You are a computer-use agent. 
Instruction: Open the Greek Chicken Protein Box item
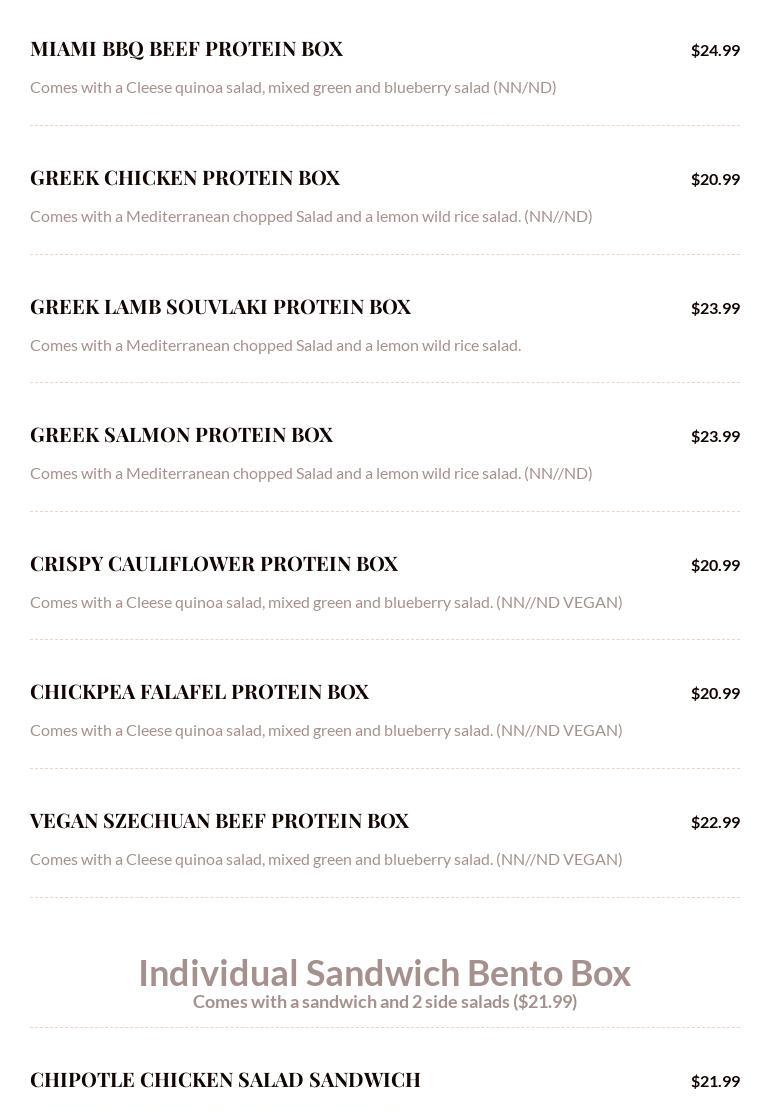pos(185,178)
